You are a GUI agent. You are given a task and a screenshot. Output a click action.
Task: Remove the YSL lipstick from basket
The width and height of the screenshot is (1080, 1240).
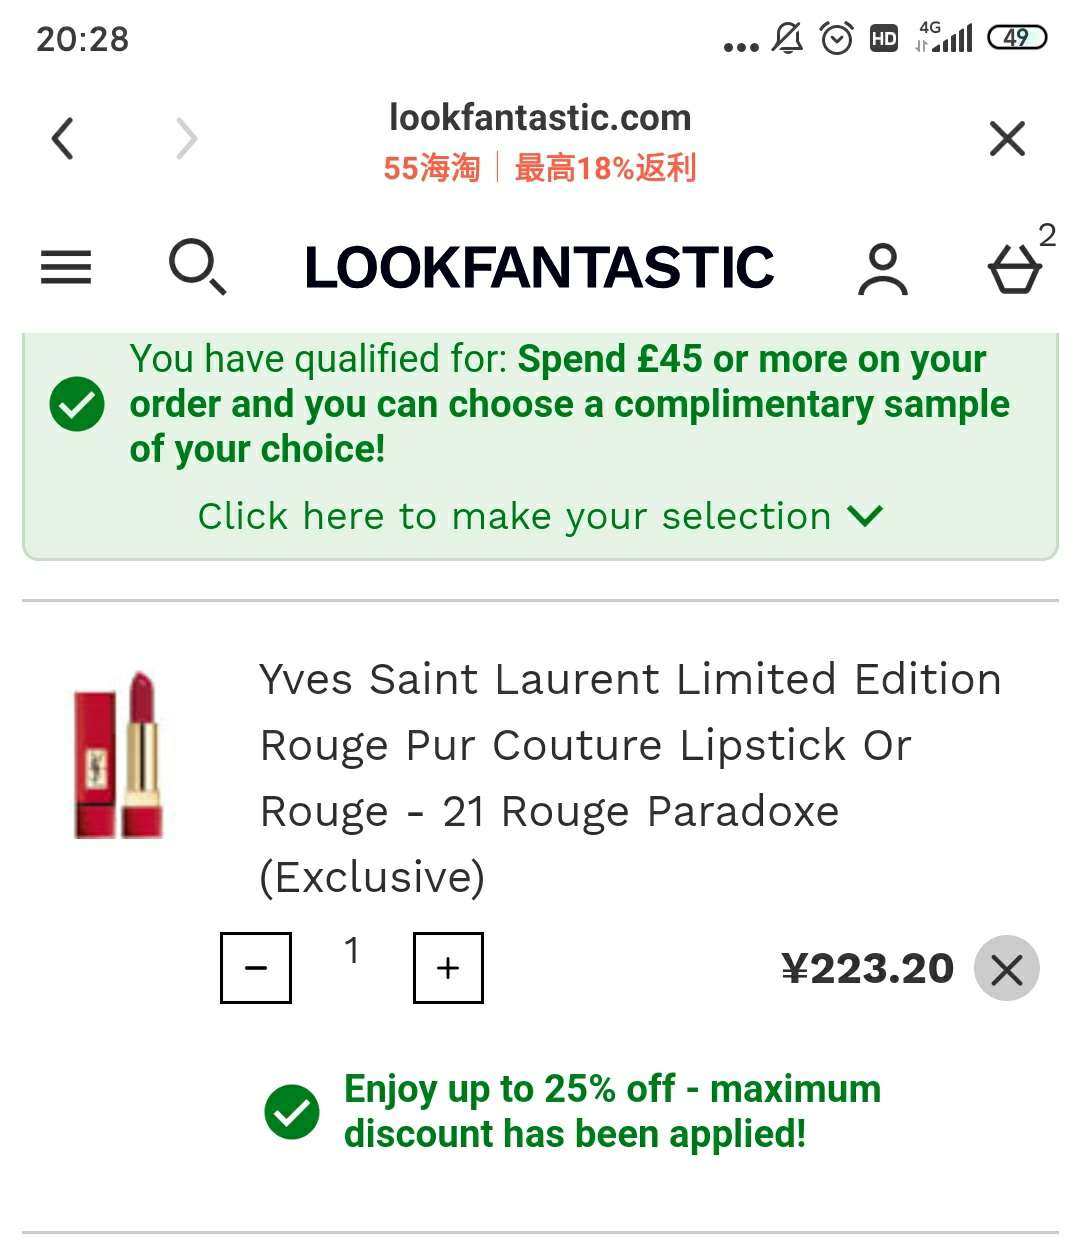tap(1006, 968)
